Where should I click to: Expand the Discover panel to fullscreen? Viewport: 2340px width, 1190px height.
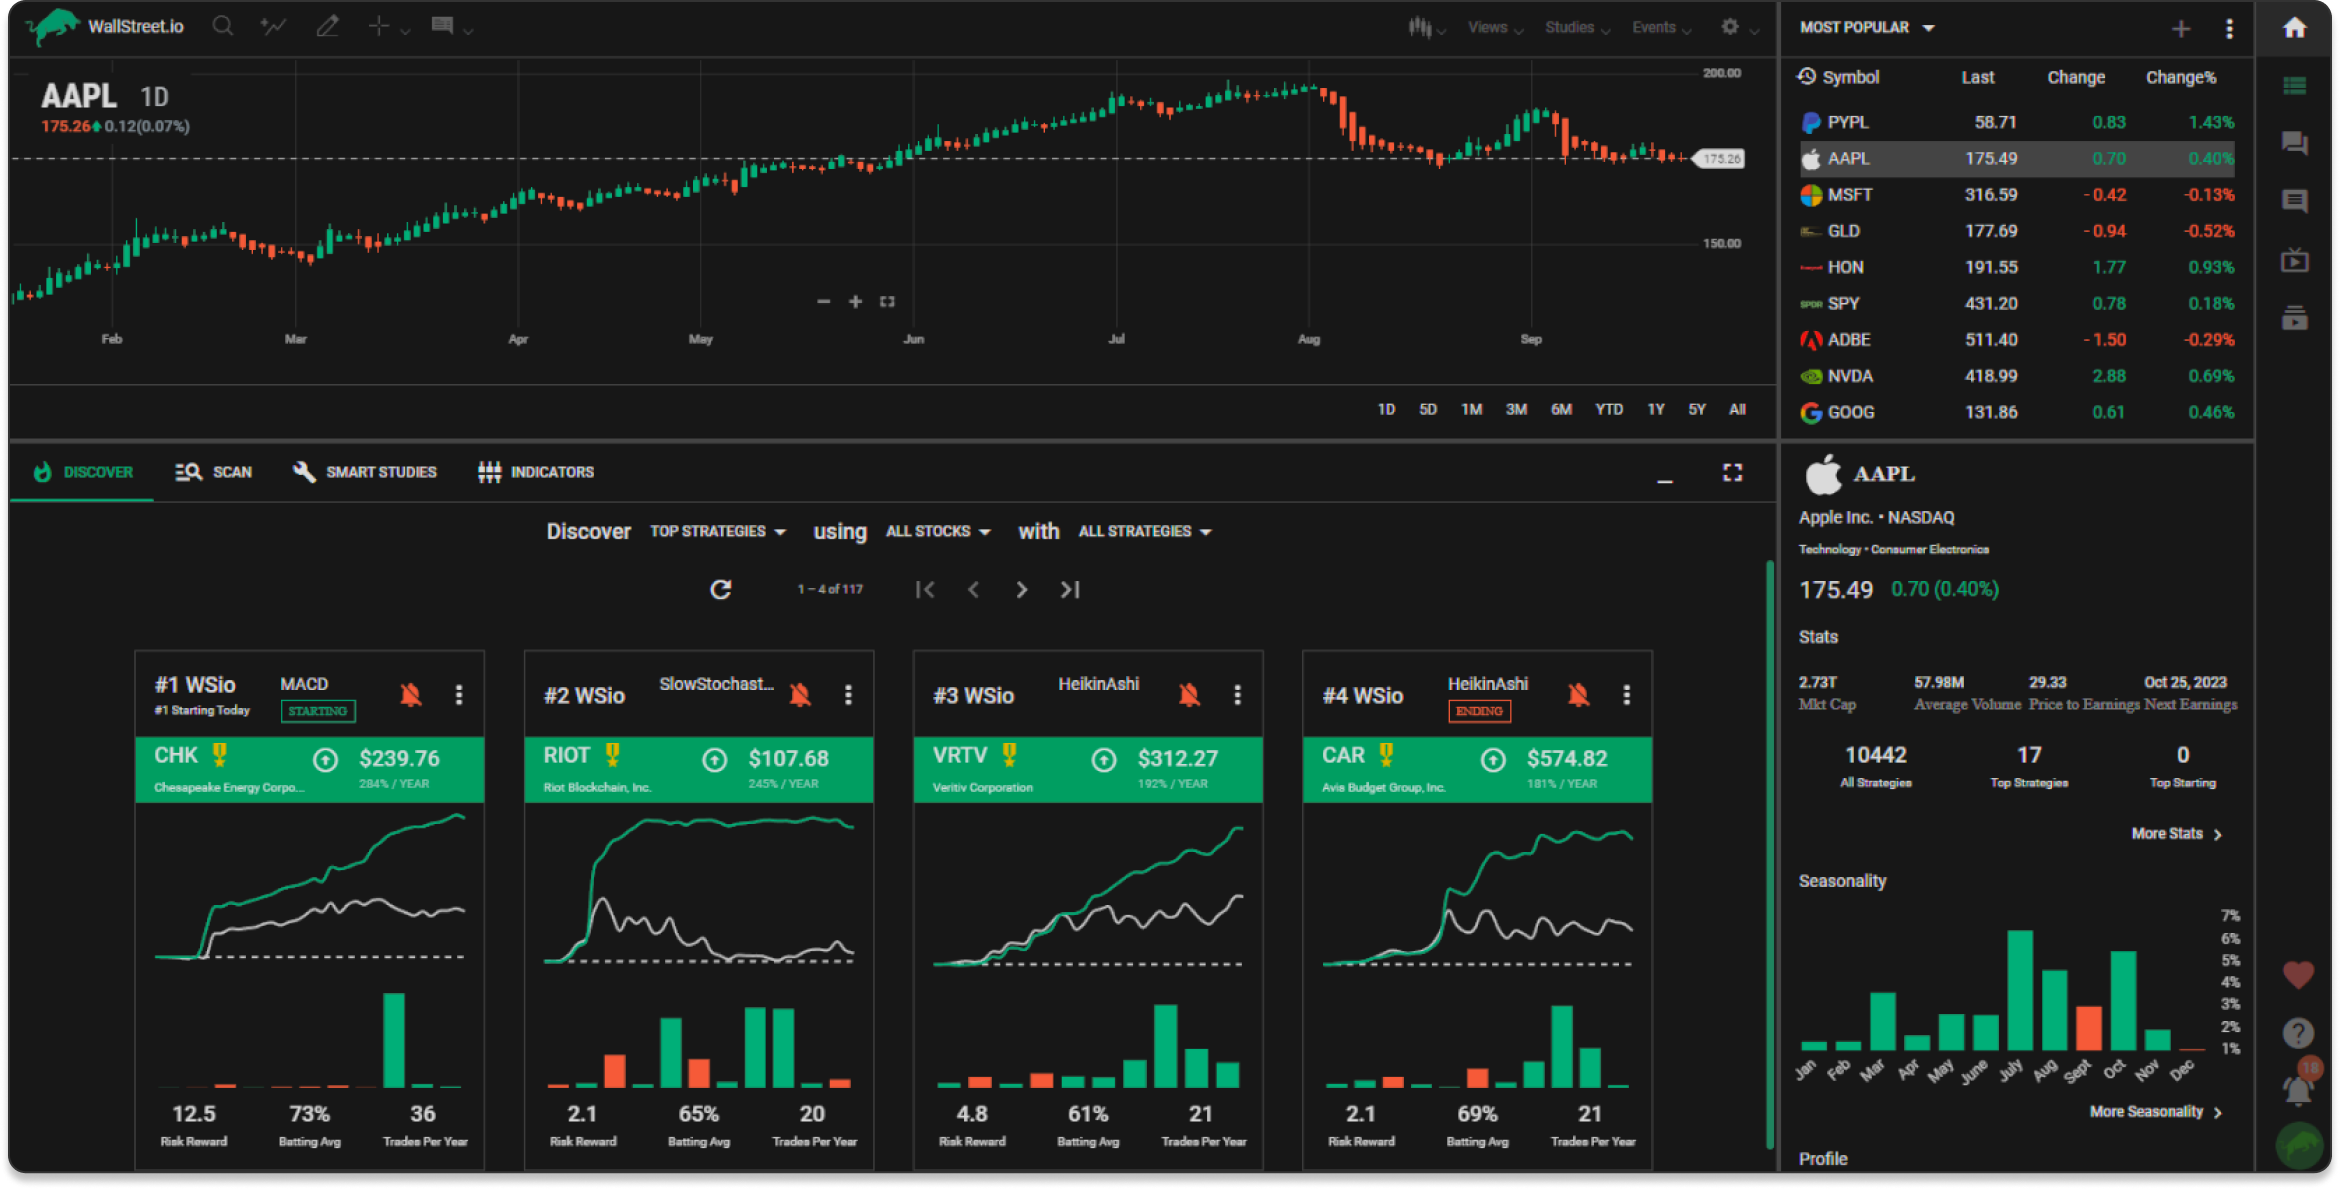click(1733, 472)
